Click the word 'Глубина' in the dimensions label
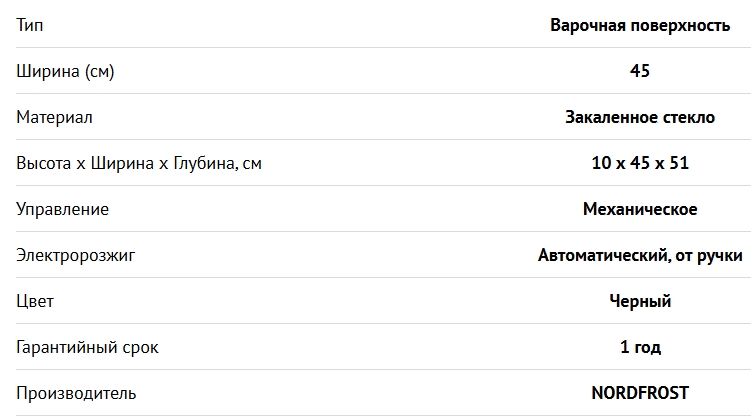This screenshot has height=419, width=751. (x=203, y=163)
